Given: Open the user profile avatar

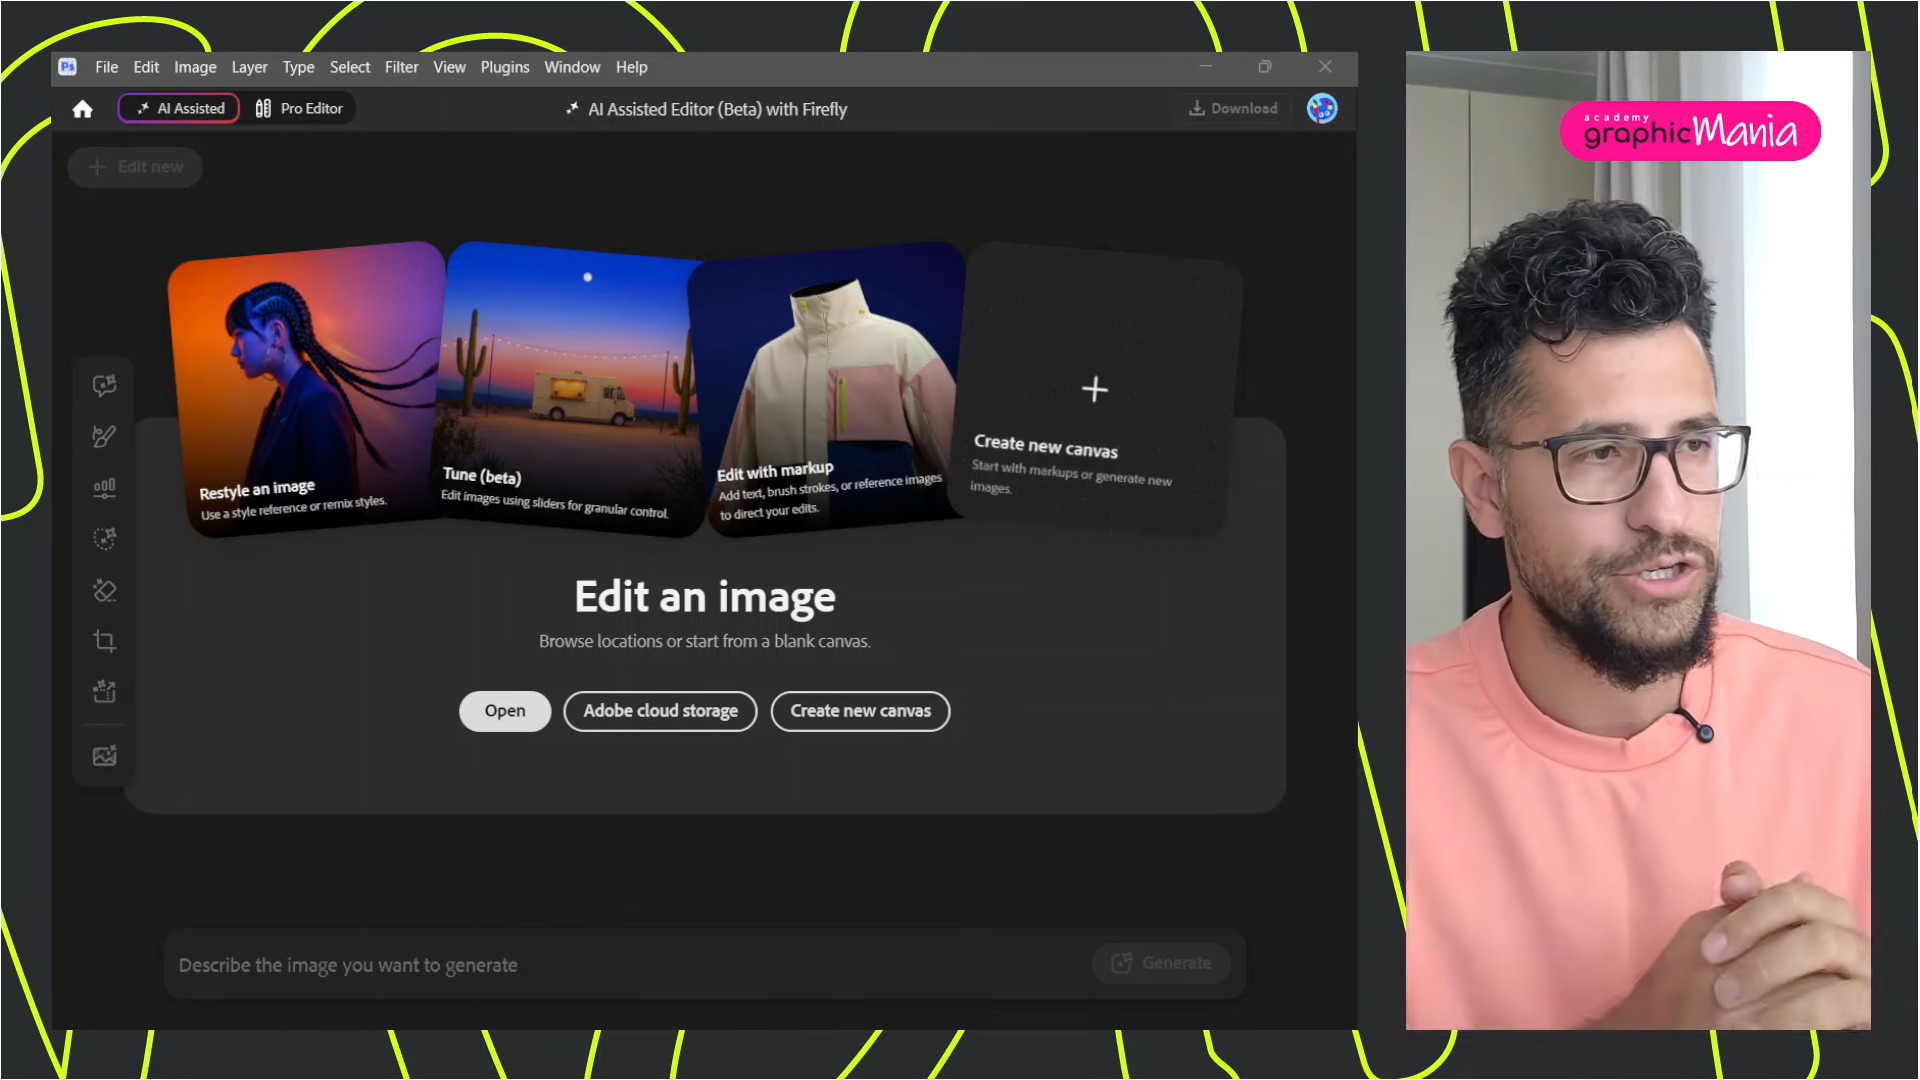Looking at the screenshot, I should tap(1322, 108).
